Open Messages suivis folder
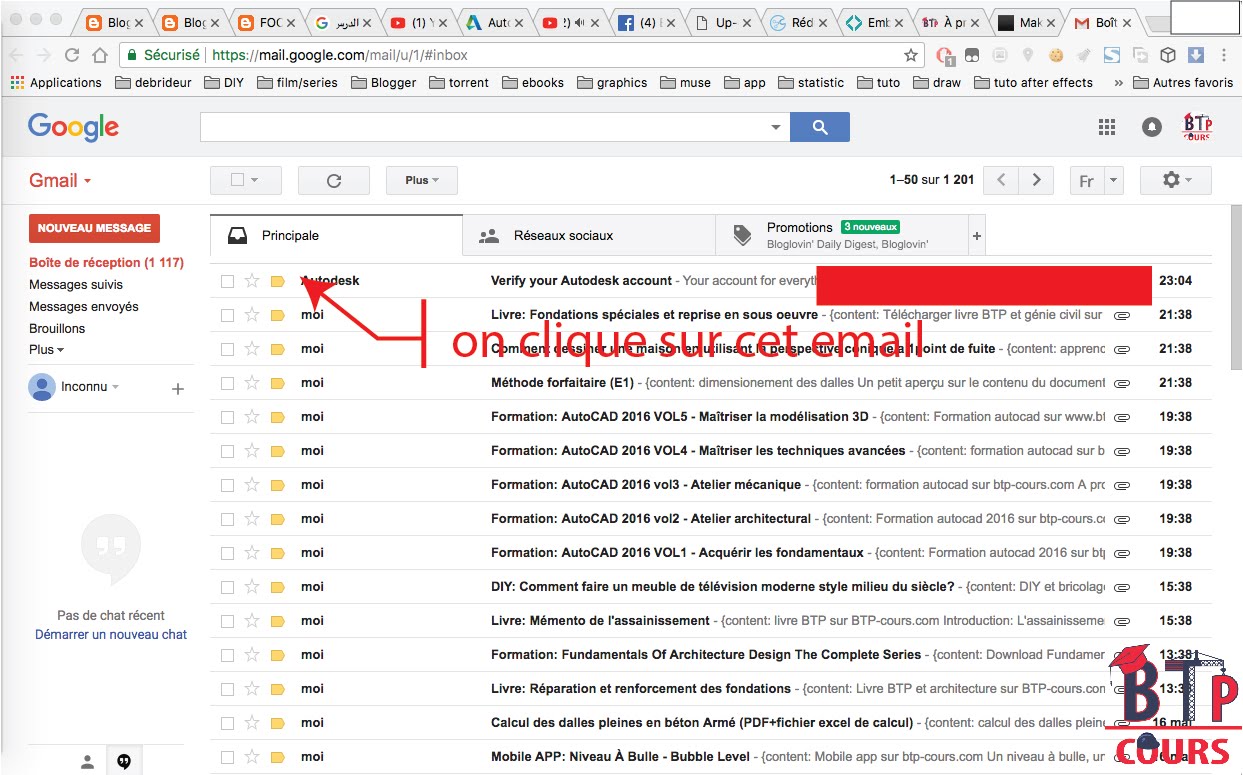The height and width of the screenshot is (775, 1243). click(x=76, y=285)
